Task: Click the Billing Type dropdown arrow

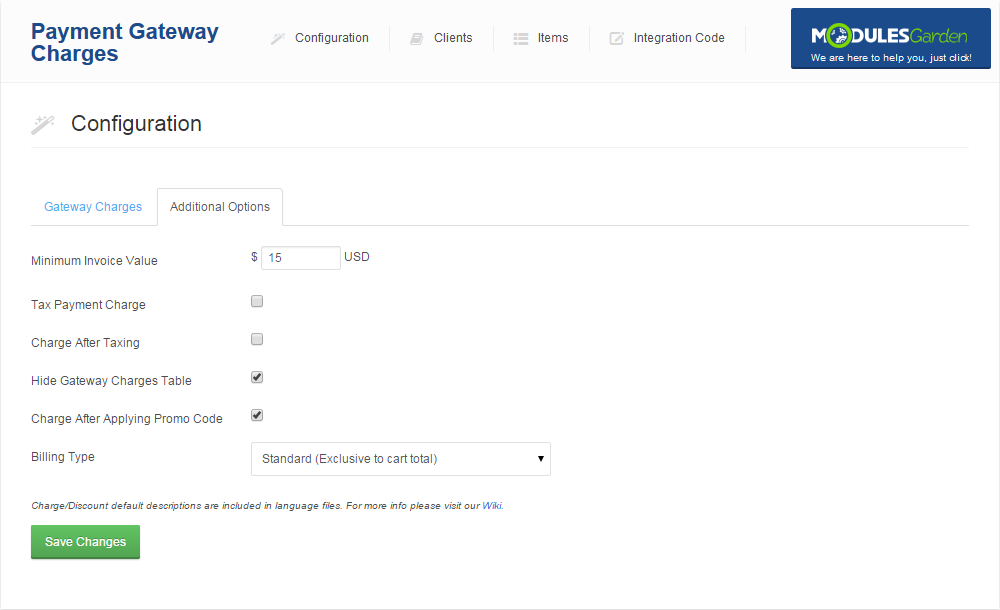Action: click(541, 459)
